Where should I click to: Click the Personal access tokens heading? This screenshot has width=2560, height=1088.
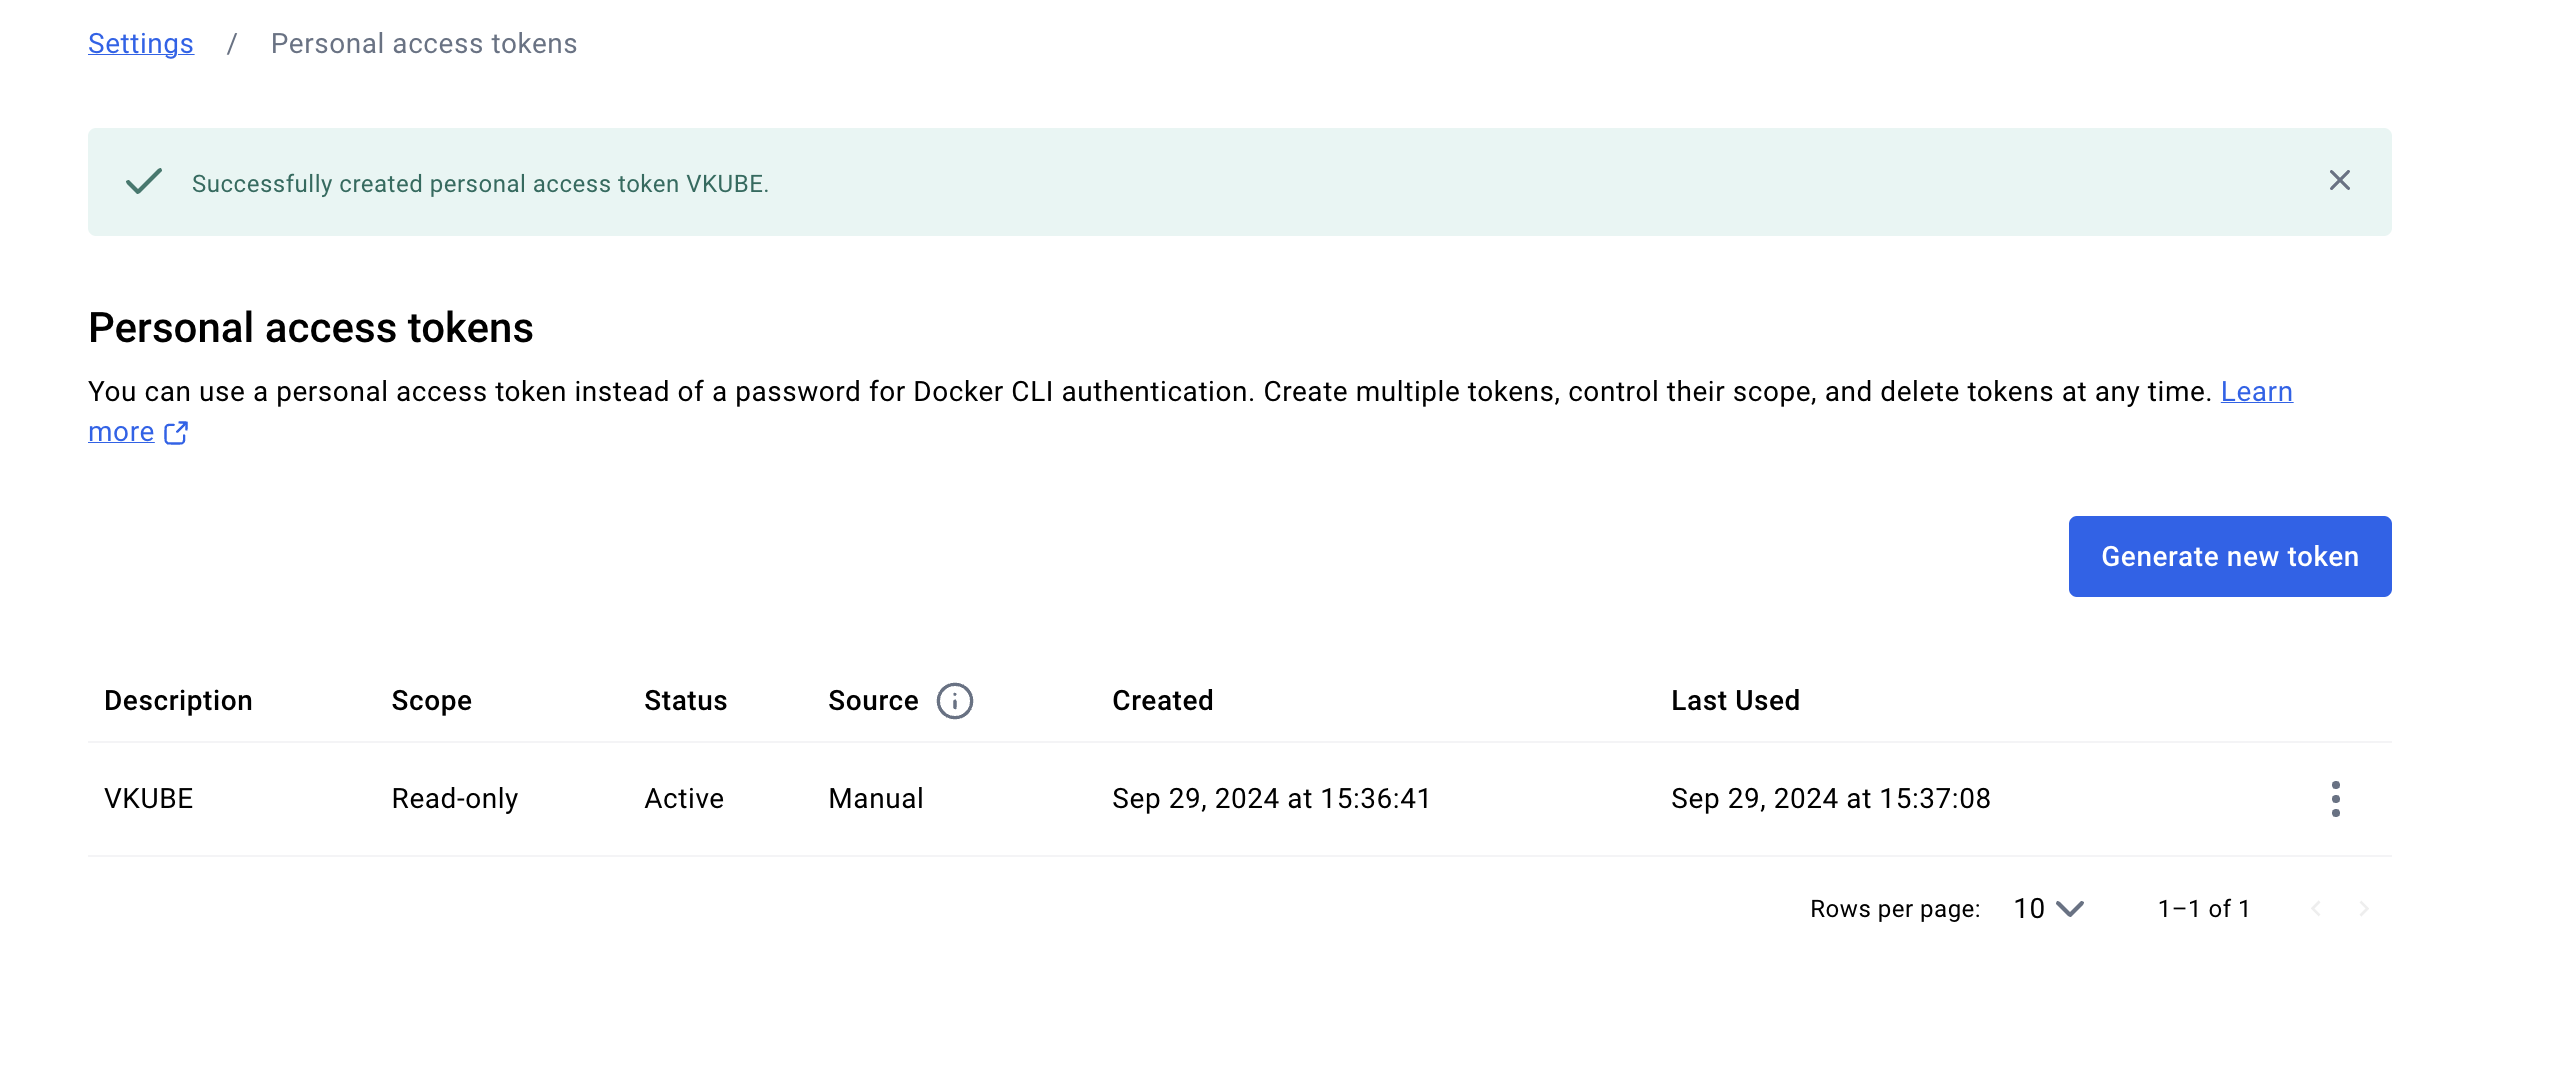[x=311, y=329]
